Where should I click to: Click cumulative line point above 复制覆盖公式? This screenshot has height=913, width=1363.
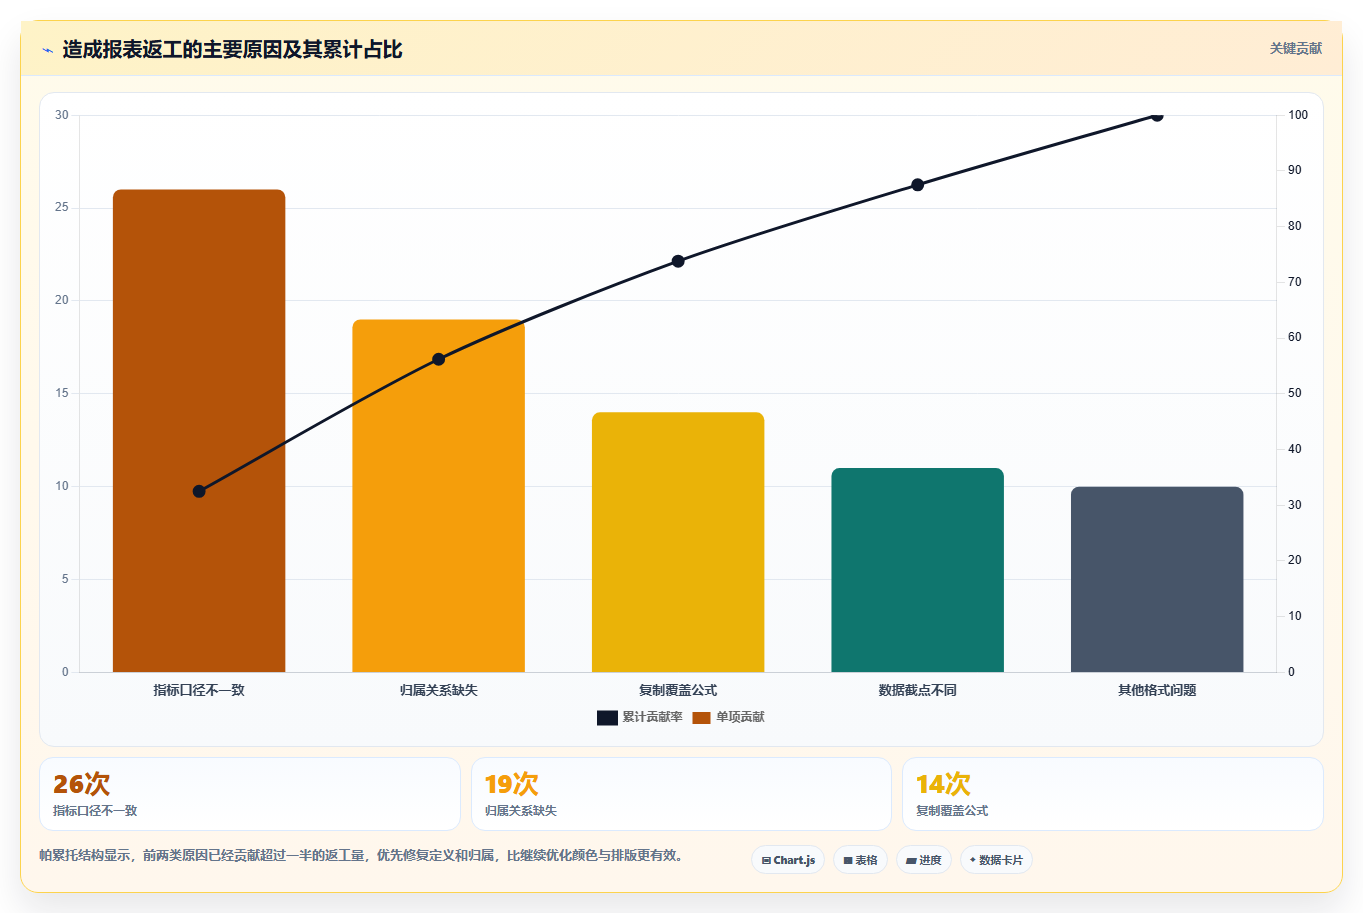click(x=678, y=261)
